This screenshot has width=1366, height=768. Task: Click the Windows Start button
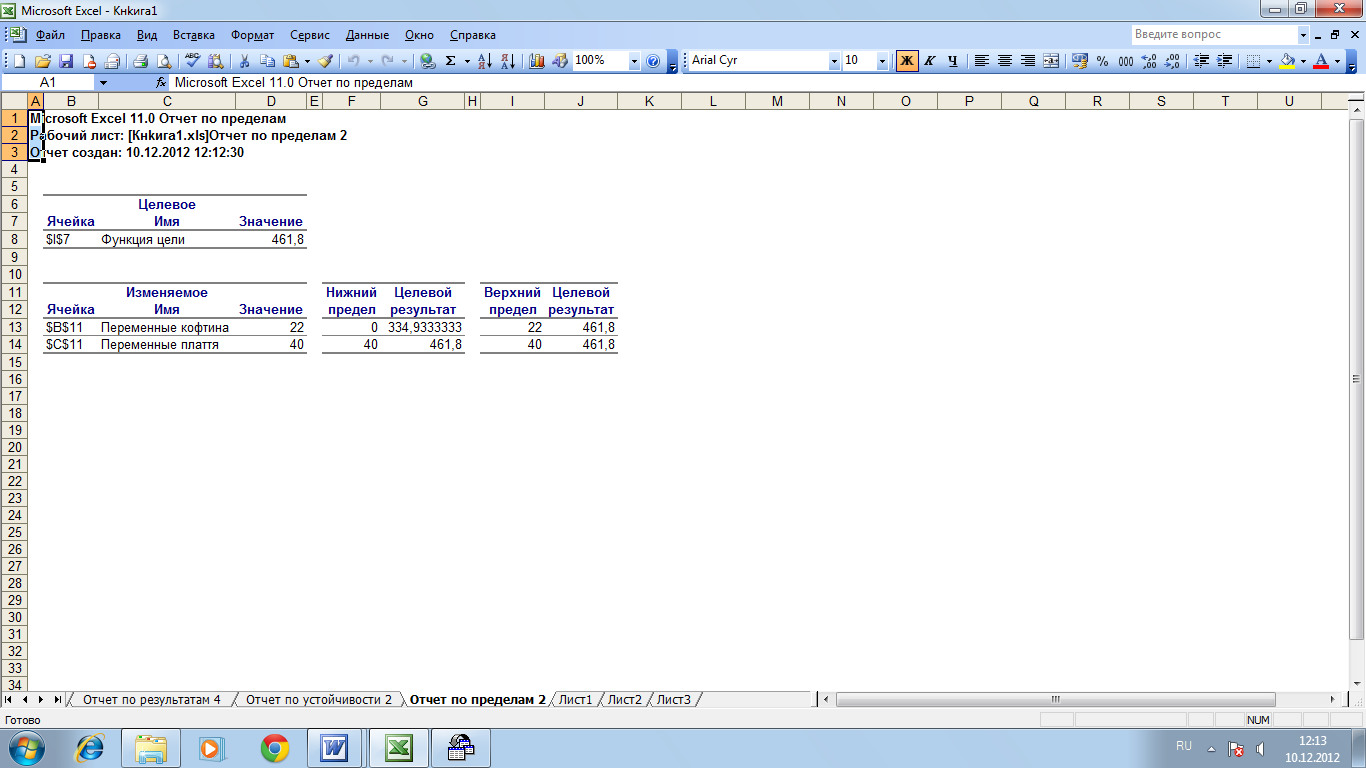[27, 747]
